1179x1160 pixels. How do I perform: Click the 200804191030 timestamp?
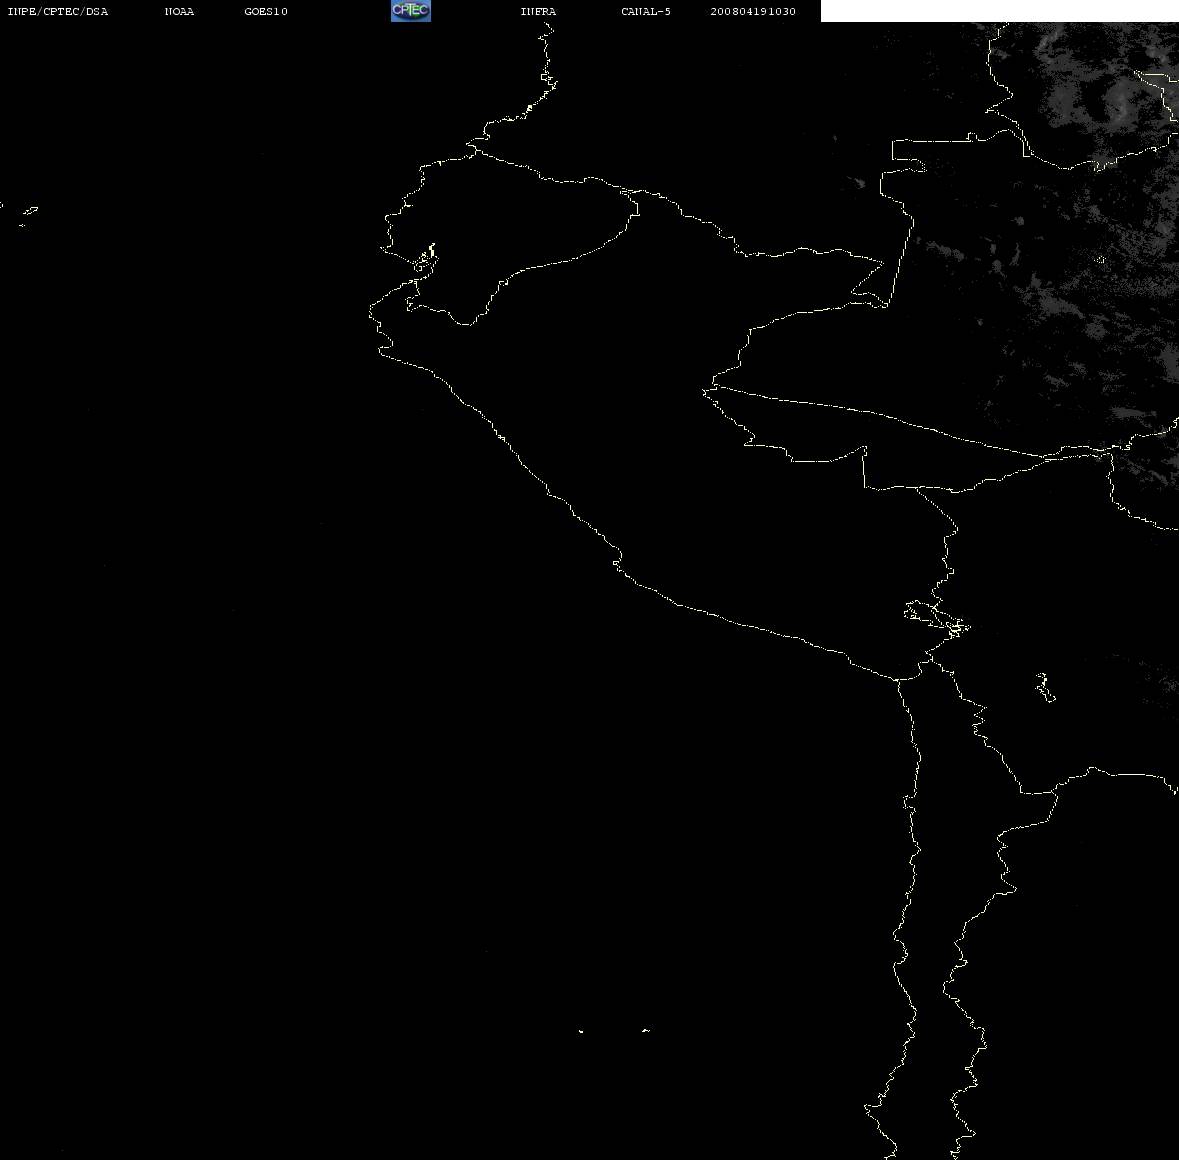tap(753, 11)
